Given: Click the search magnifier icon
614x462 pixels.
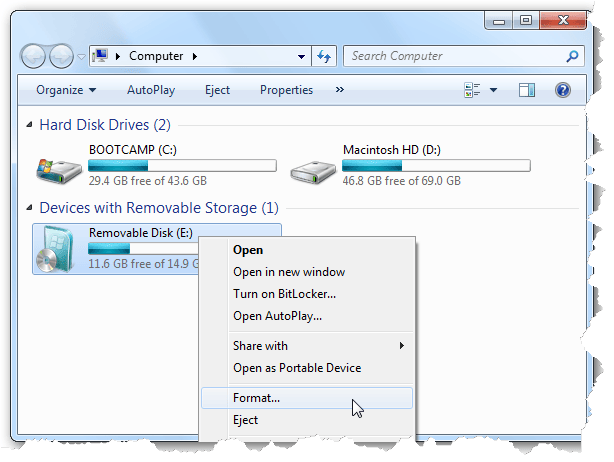Looking at the screenshot, I should pyautogui.click(x=571, y=56).
